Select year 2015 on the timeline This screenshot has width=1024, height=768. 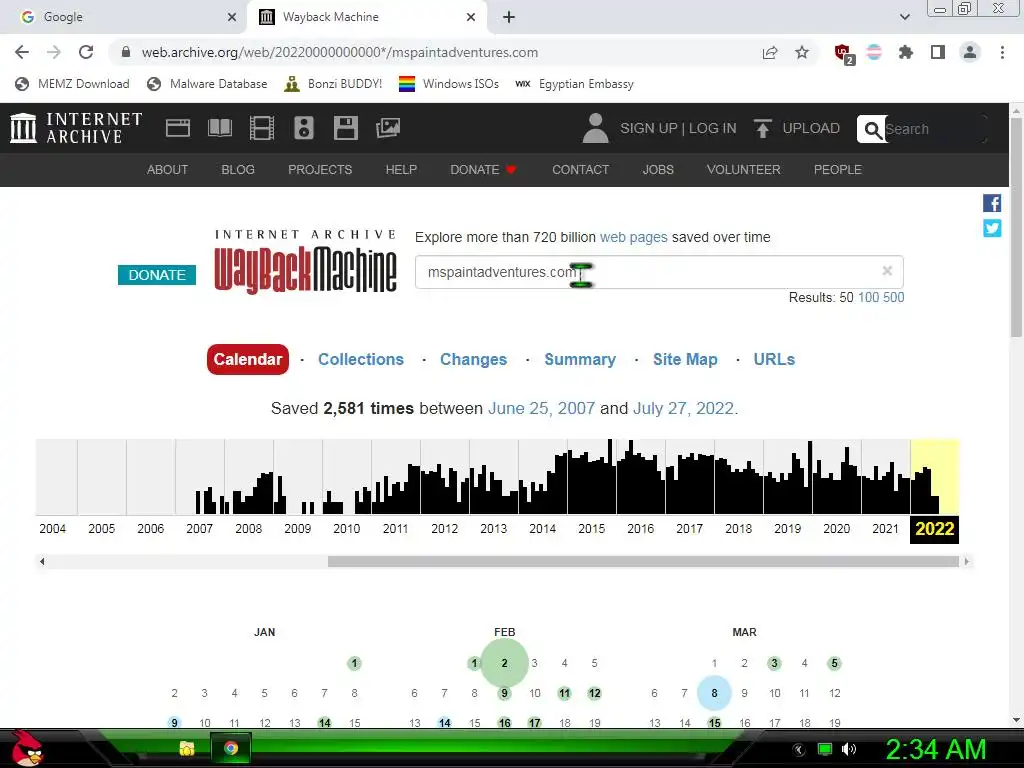tap(592, 528)
